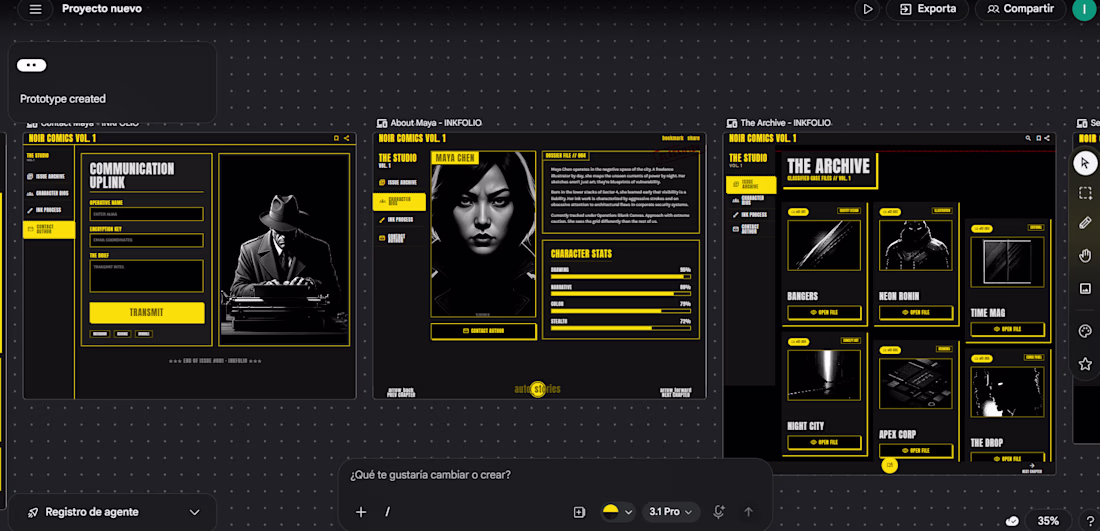Open file for NIGHT CITY card
This screenshot has width=1100, height=531.
click(x=824, y=443)
